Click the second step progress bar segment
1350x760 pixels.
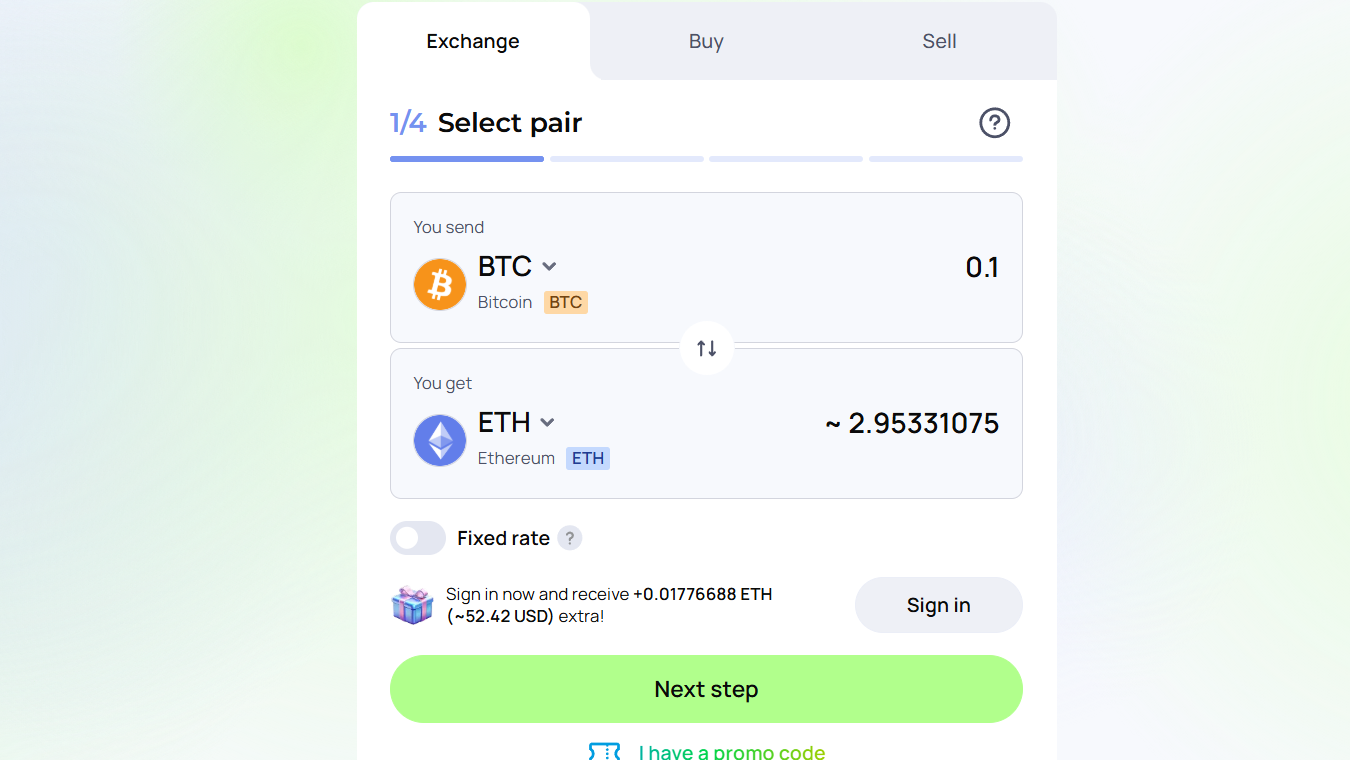pos(626,158)
